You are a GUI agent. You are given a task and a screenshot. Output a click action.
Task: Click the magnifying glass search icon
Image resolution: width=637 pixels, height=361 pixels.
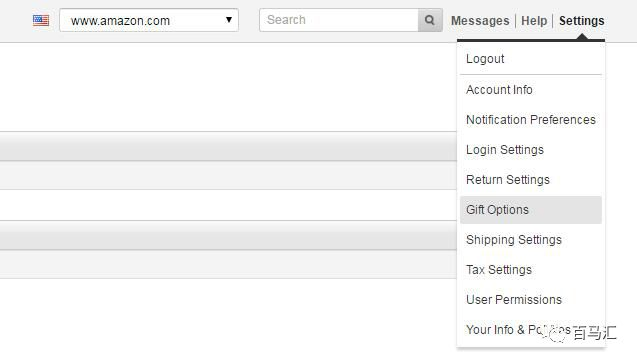click(430, 20)
